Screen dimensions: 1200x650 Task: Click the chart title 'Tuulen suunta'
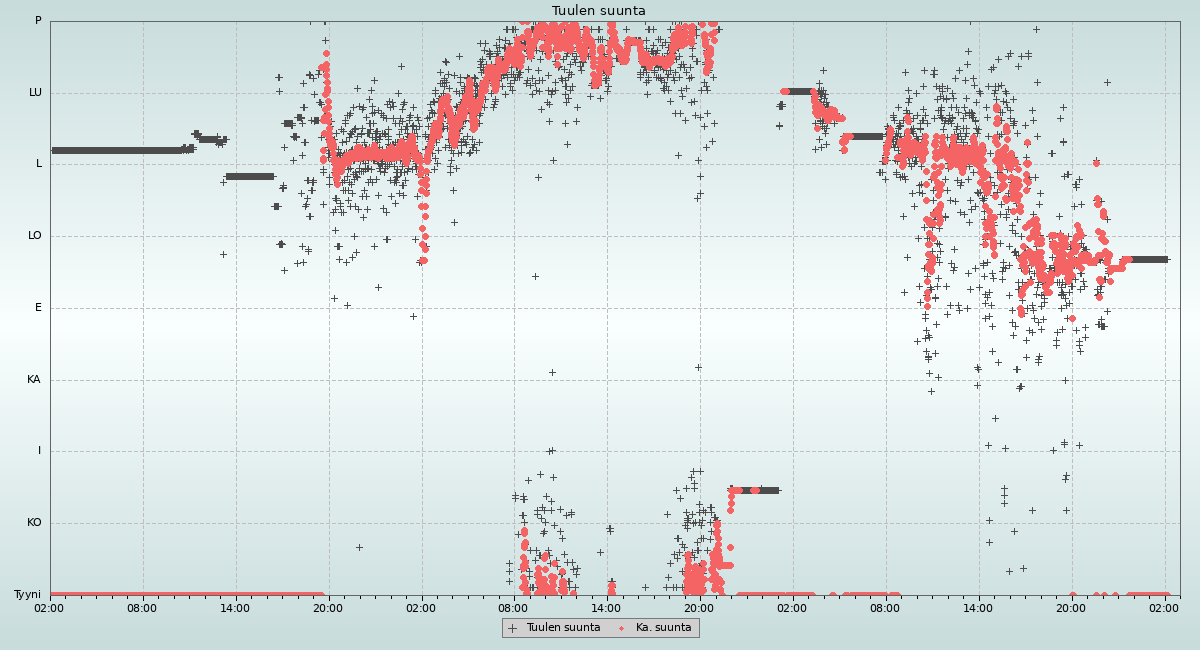coord(599,11)
